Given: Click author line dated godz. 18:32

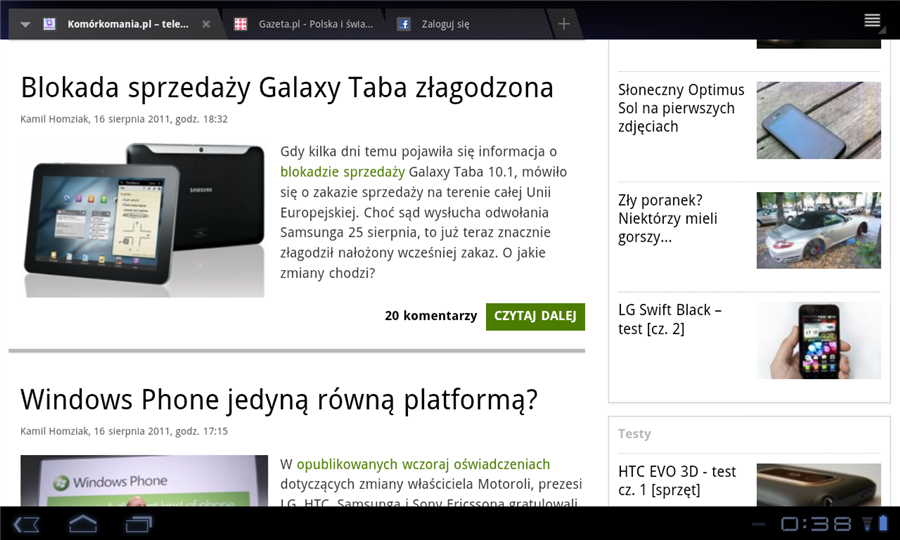Looking at the screenshot, I should point(124,119).
